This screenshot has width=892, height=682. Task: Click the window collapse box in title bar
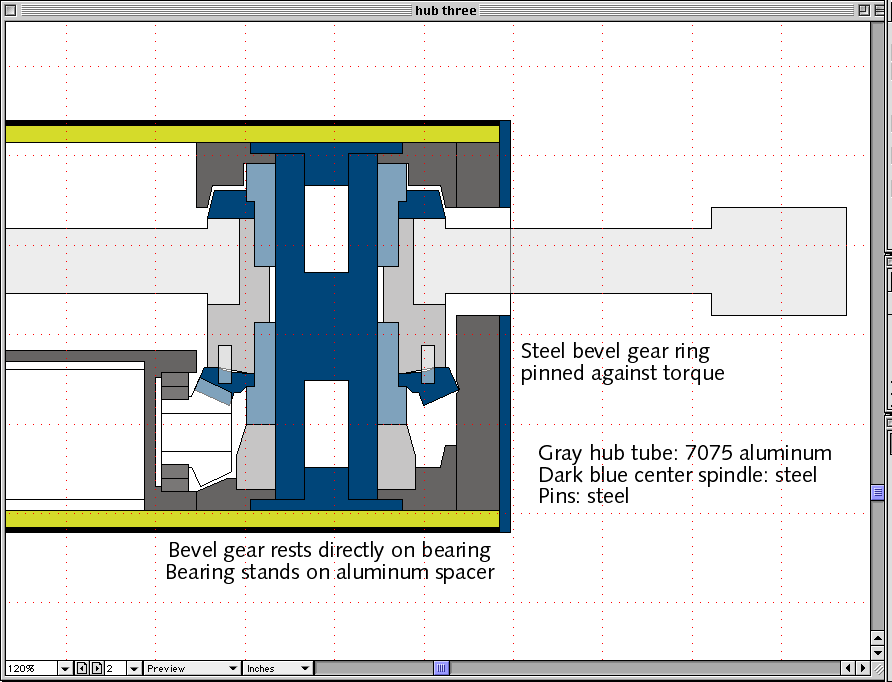[x=879, y=10]
